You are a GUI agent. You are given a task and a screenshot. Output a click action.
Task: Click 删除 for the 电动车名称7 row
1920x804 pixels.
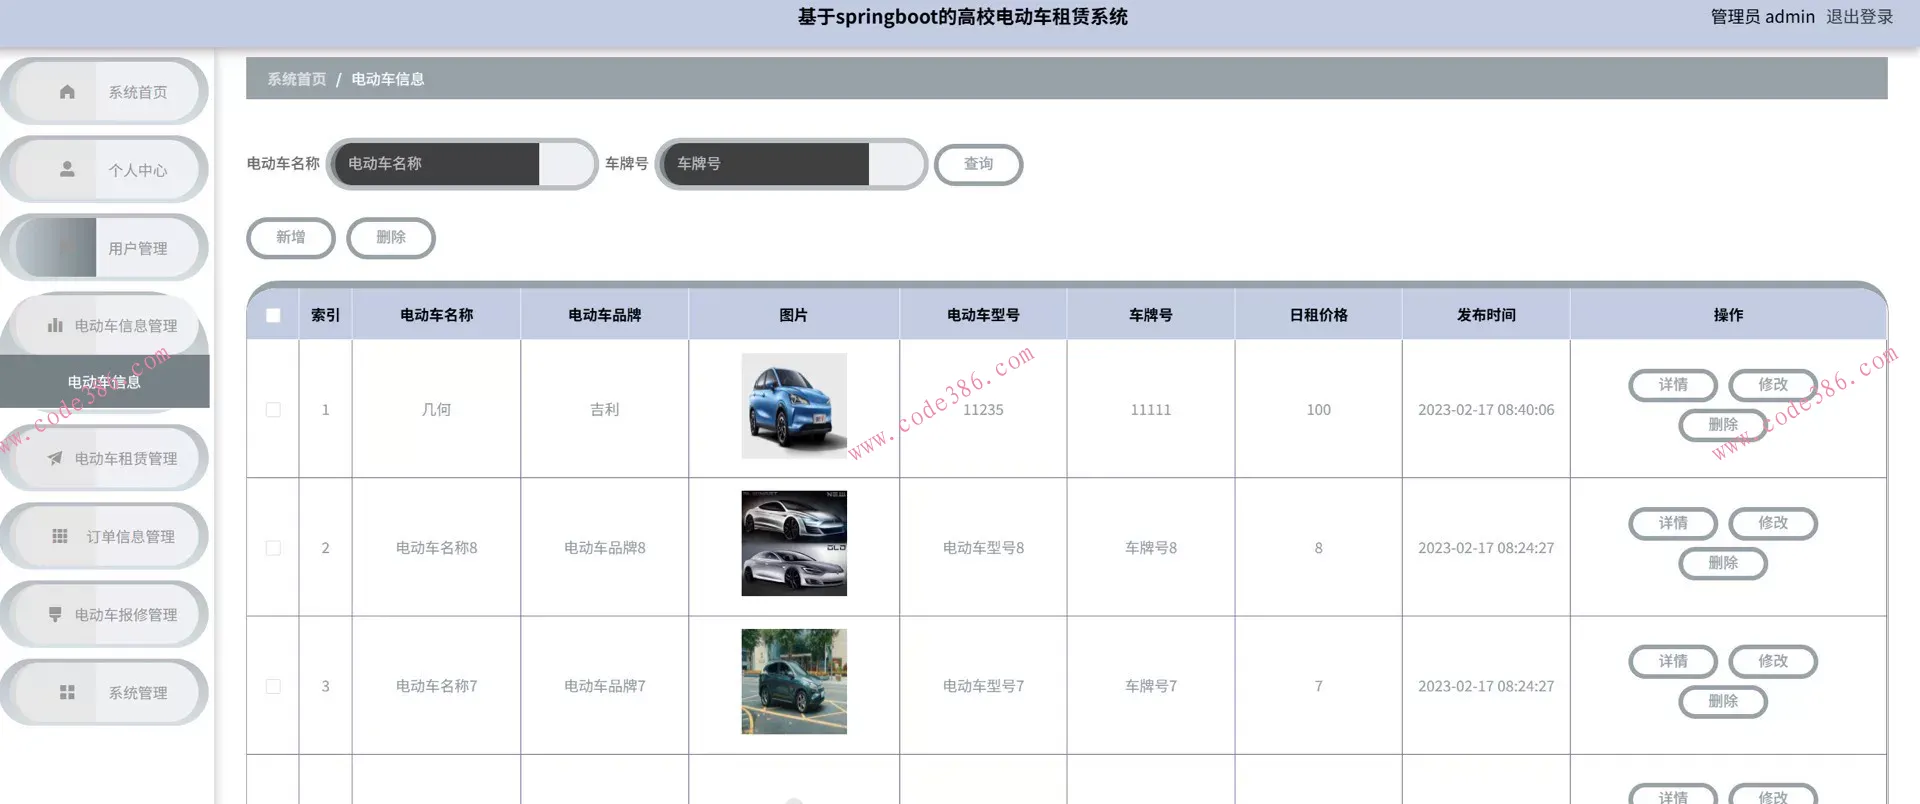coord(1723,701)
